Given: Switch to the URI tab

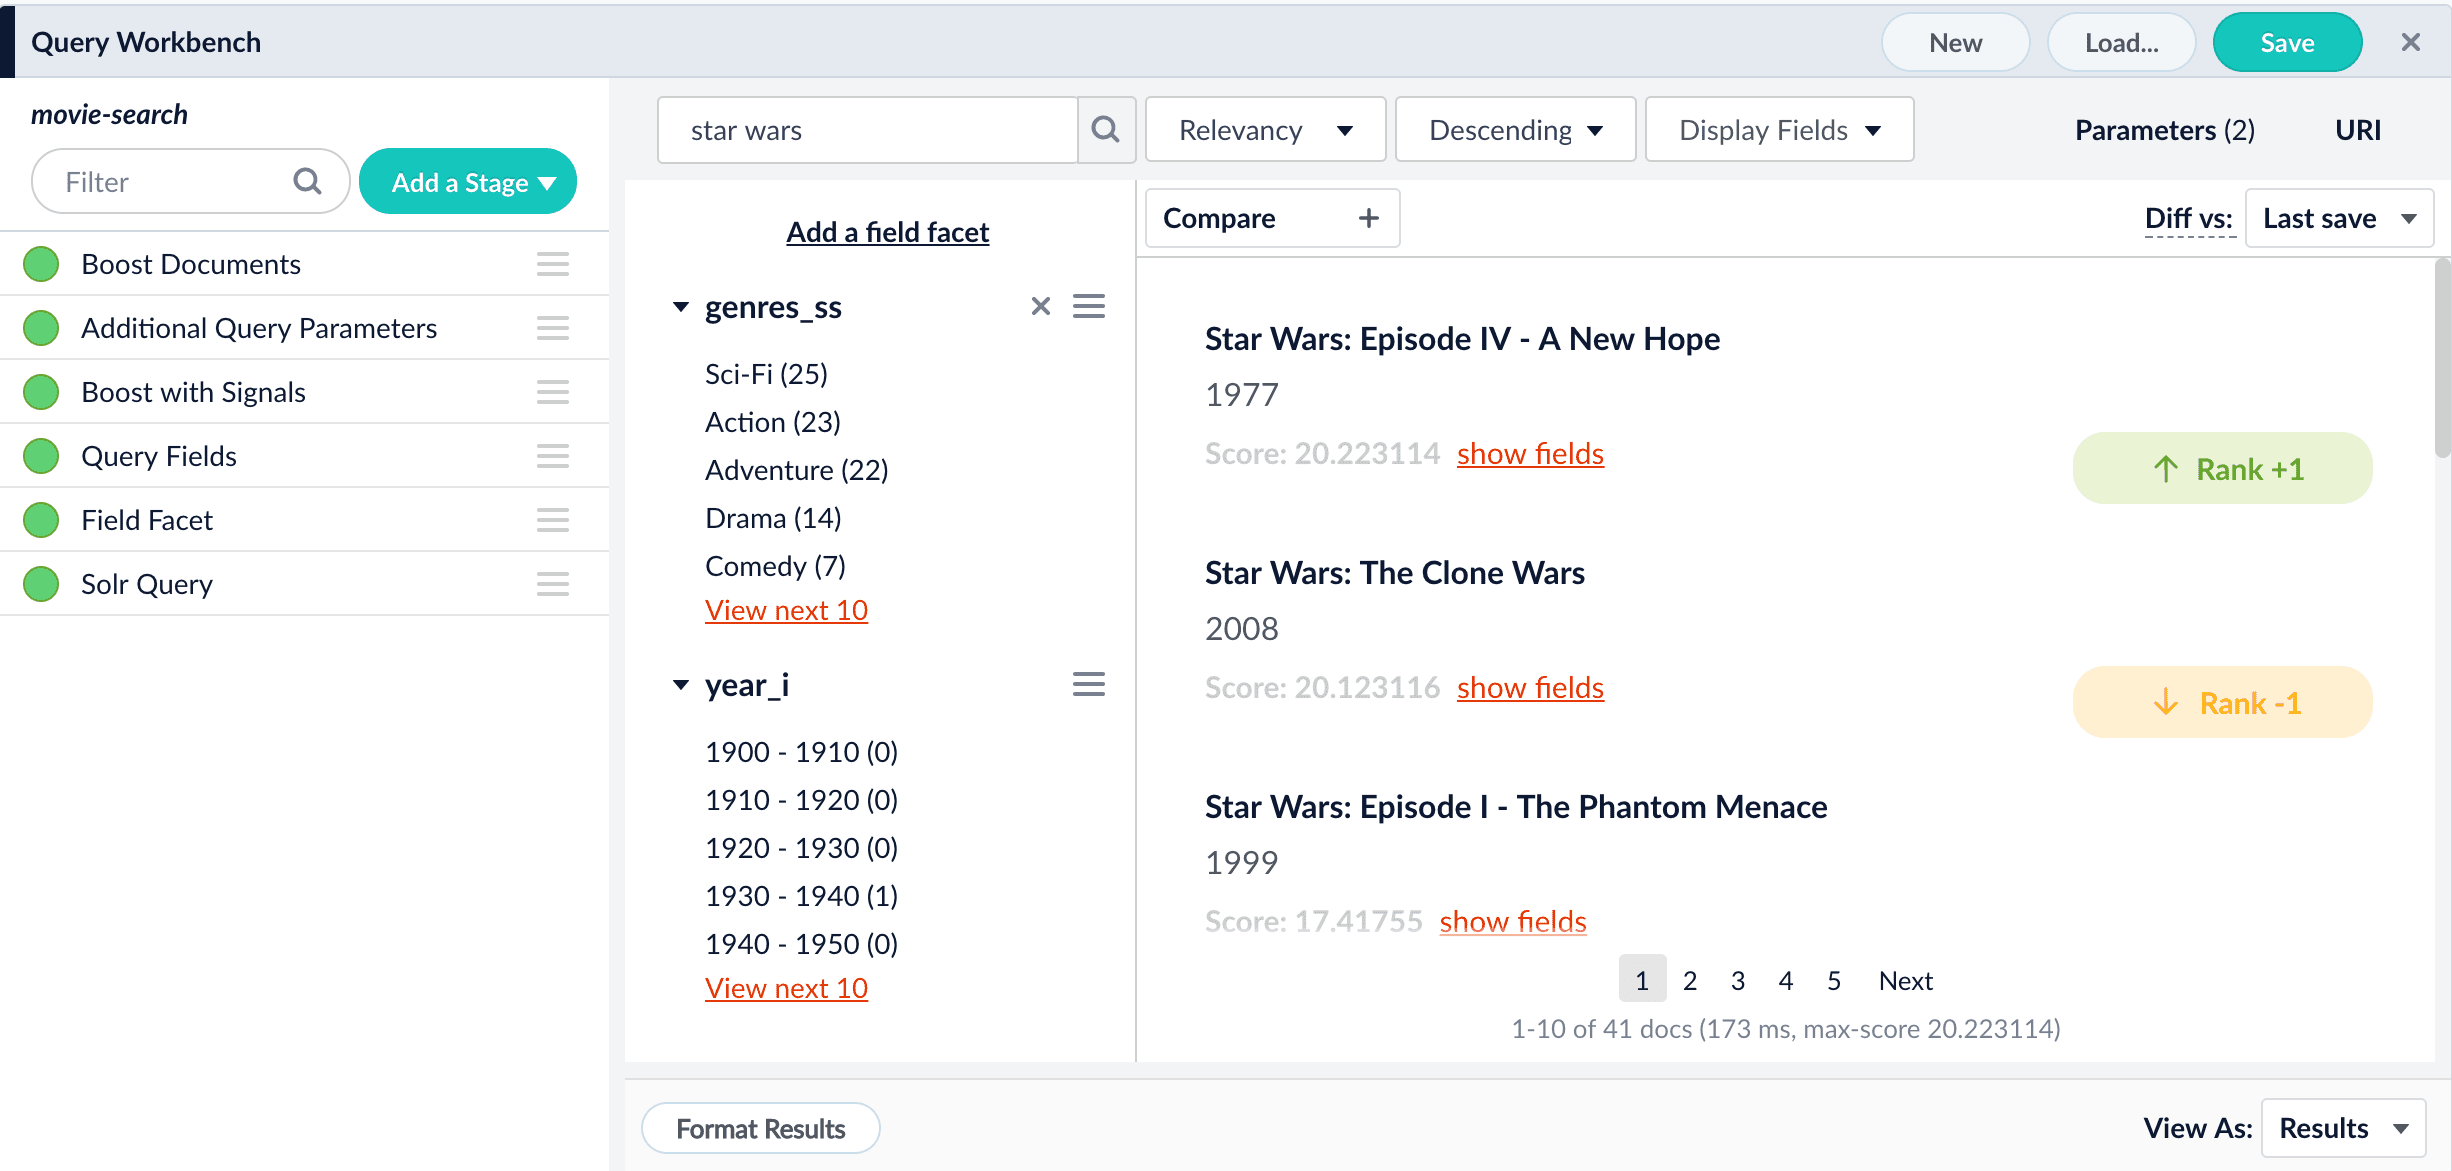Looking at the screenshot, I should coord(2357,130).
